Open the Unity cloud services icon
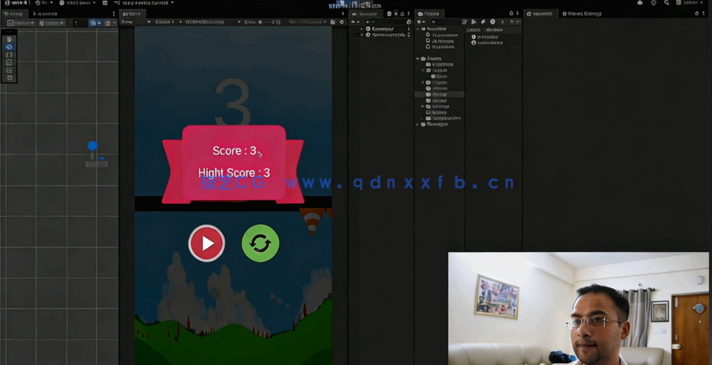 click(640, 3)
